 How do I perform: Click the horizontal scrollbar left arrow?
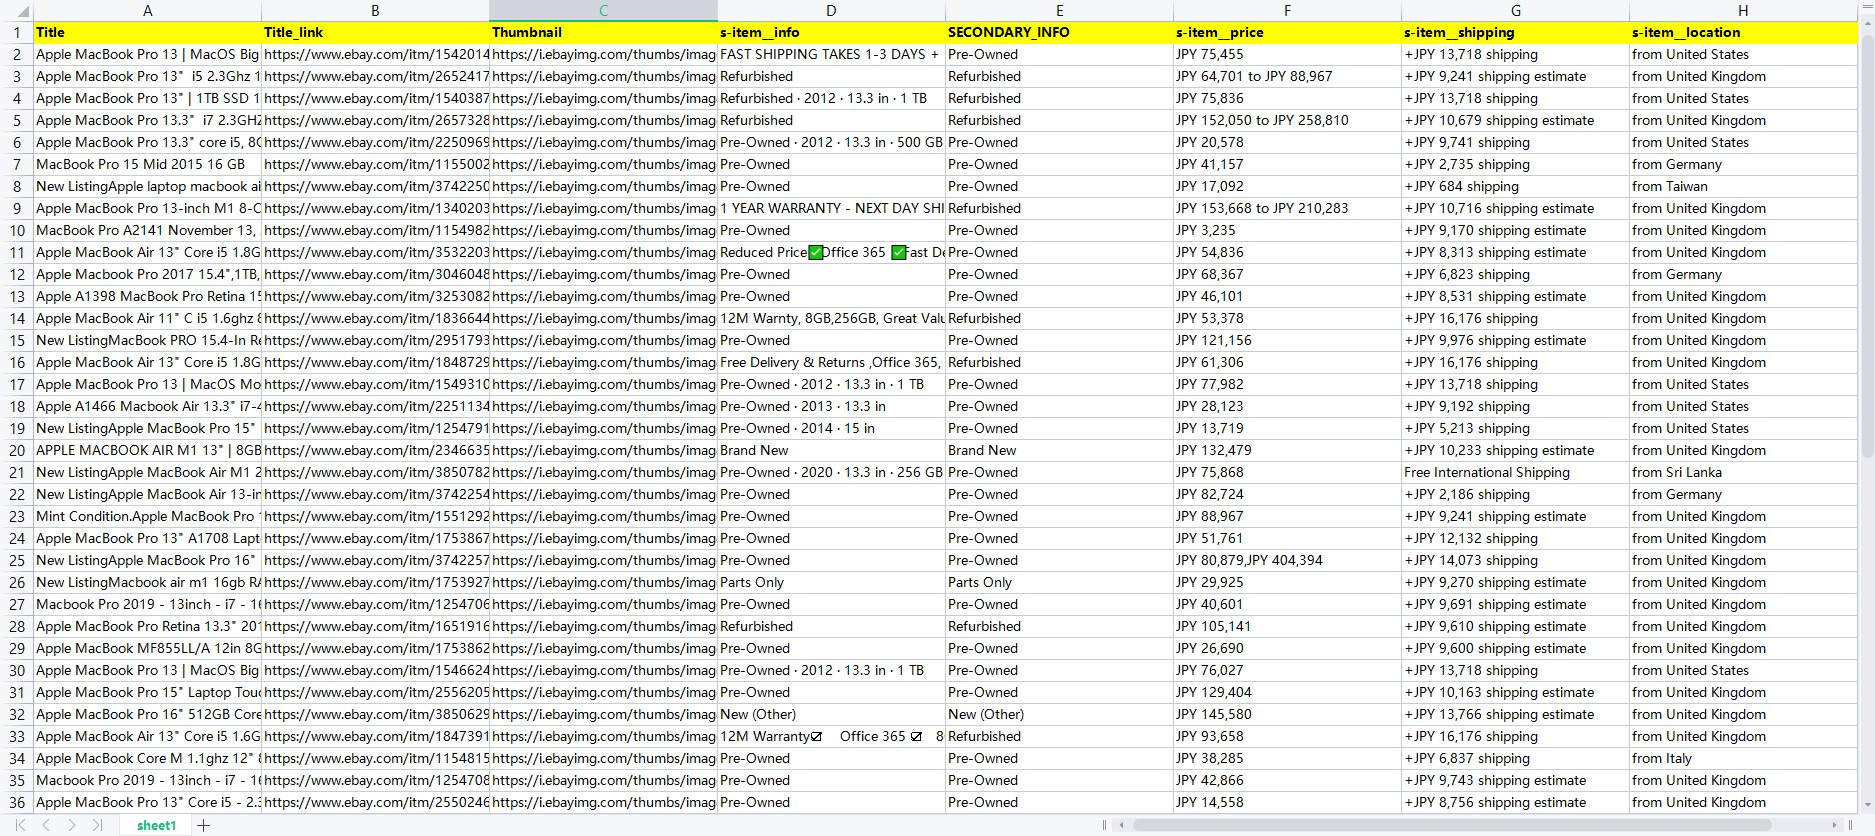click(1122, 825)
